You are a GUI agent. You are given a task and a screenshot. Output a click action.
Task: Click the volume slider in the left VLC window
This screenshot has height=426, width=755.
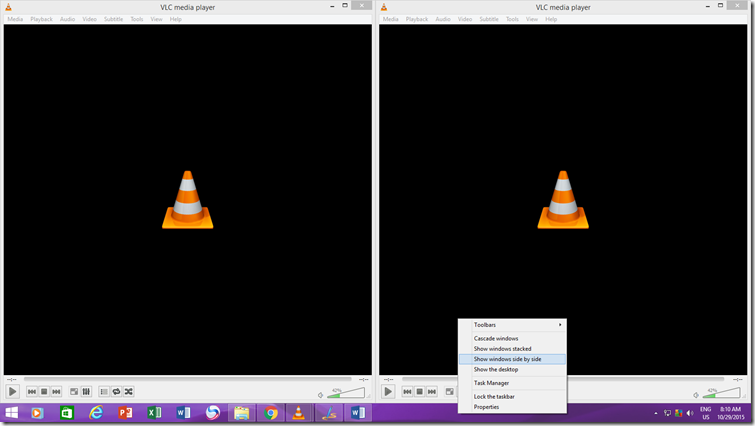[x=346, y=393]
